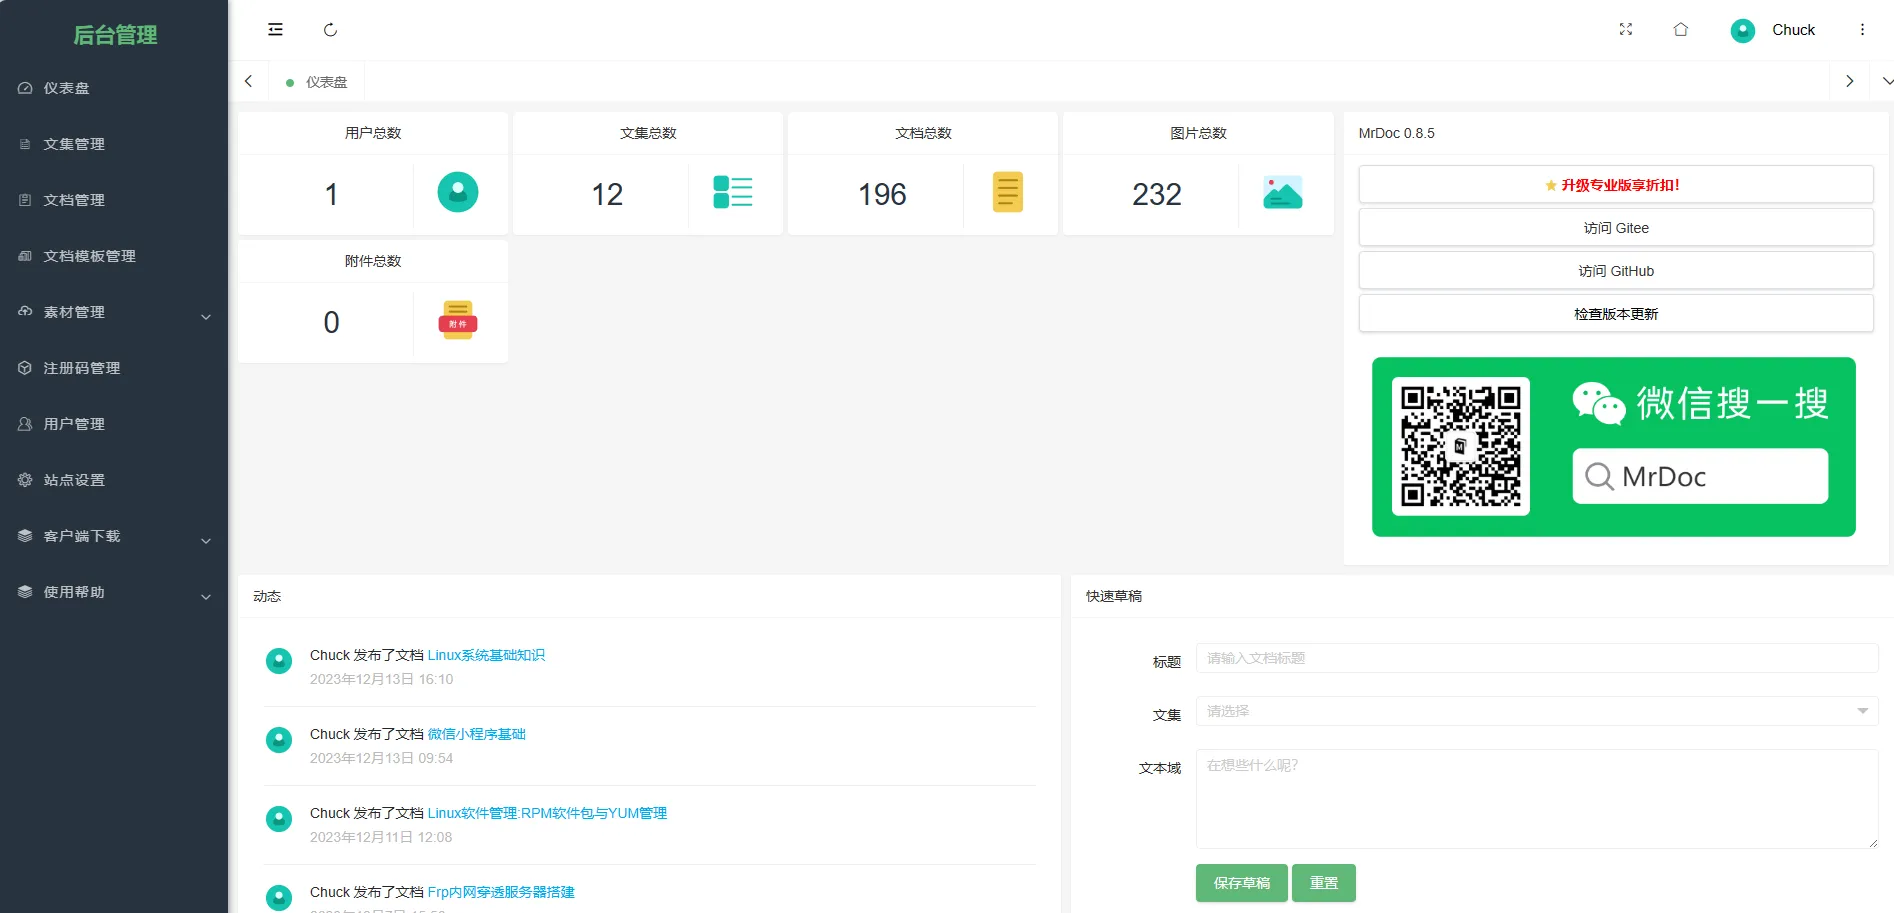Open the tab options dropdown arrow at right
Screen dimensions: 1894x913
coord(1886,81)
